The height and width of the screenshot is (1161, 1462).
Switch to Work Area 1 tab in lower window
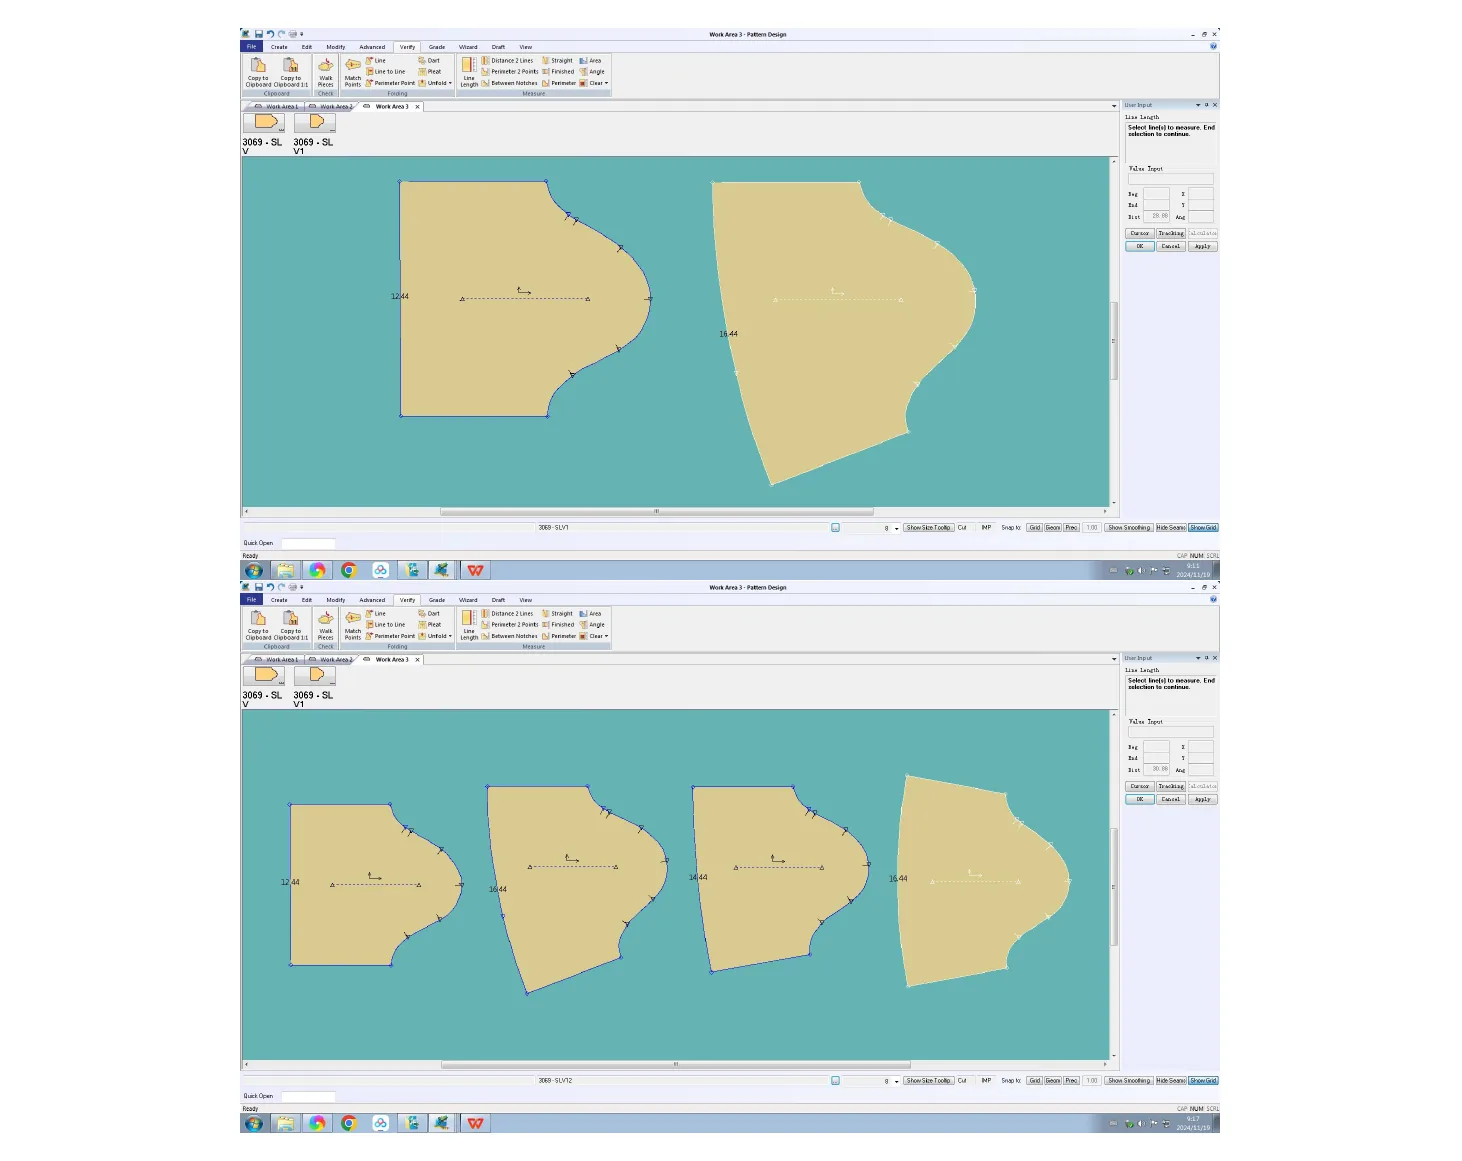(277, 660)
